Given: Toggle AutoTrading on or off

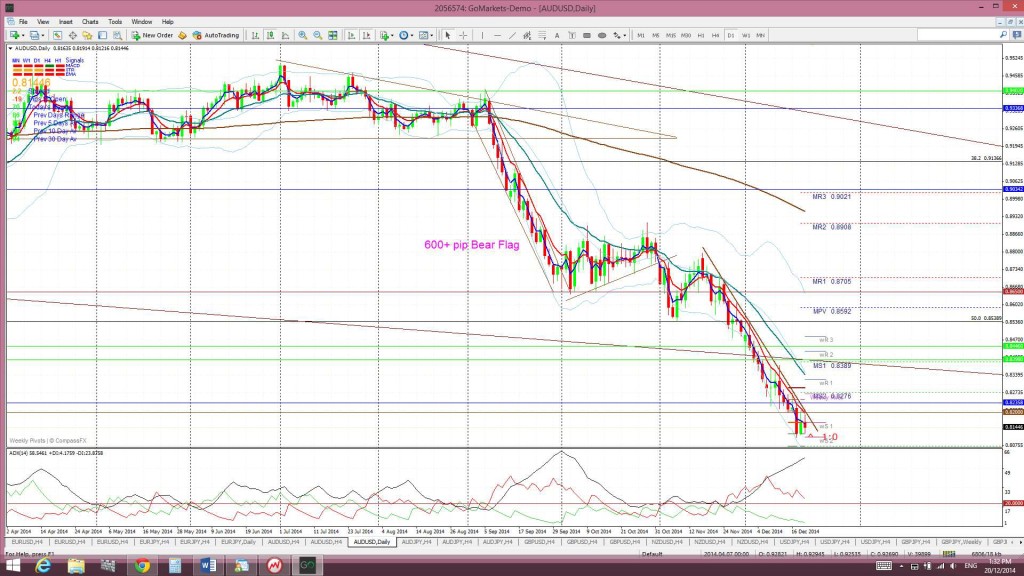Looking at the screenshot, I should [216, 35].
